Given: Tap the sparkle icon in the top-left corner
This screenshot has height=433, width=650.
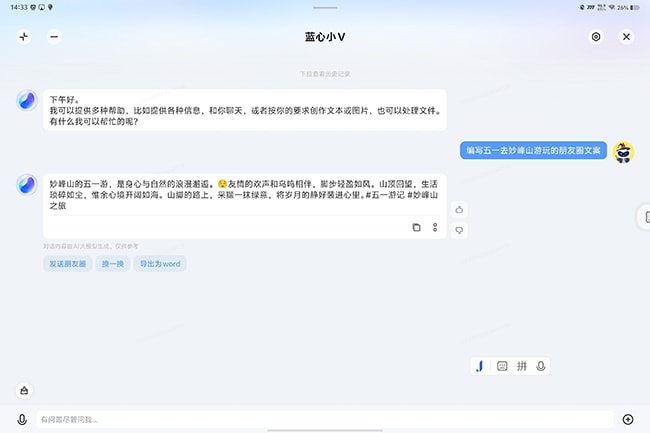Looking at the screenshot, I should tap(23, 37).
